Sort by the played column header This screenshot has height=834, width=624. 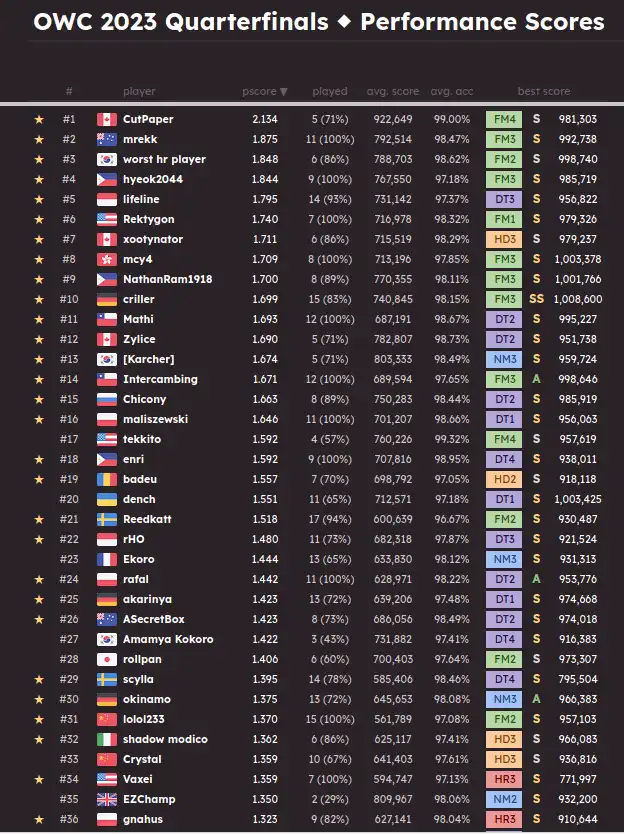330,91
